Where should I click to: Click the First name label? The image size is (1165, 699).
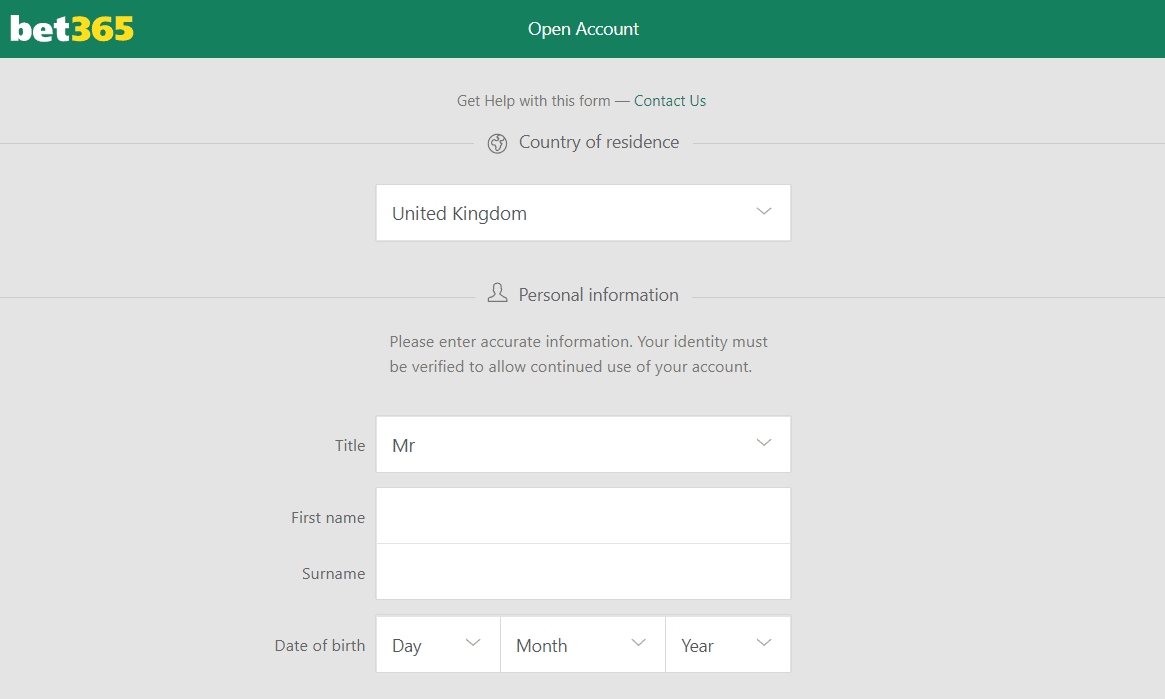(328, 518)
